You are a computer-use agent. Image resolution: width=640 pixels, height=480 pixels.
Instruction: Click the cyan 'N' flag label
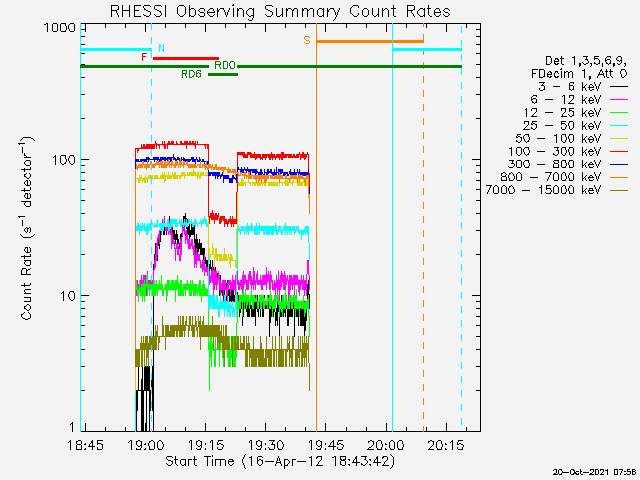[x=161, y=48]
